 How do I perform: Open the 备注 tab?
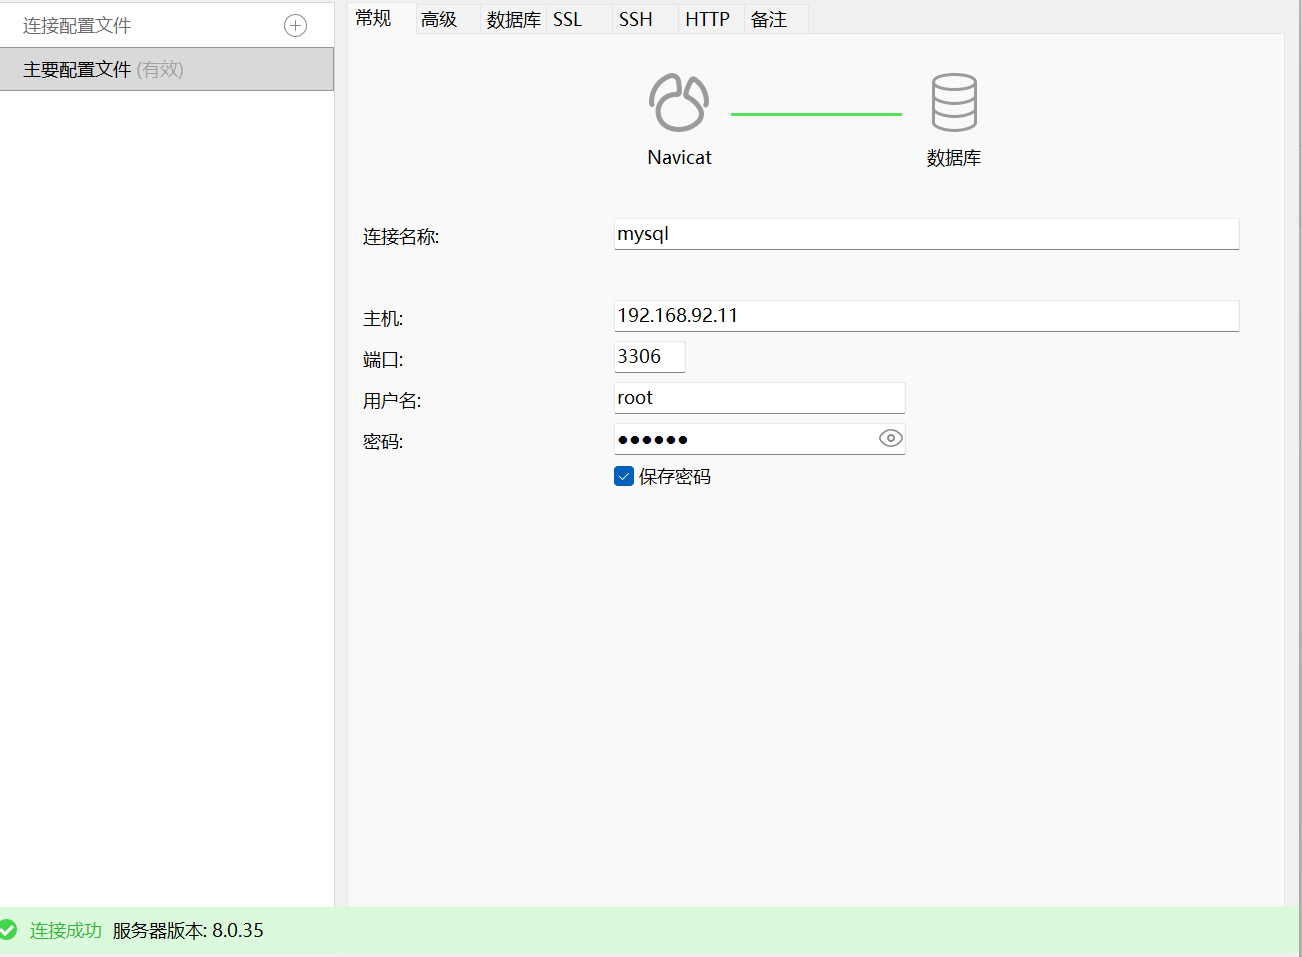click(777, 19)
